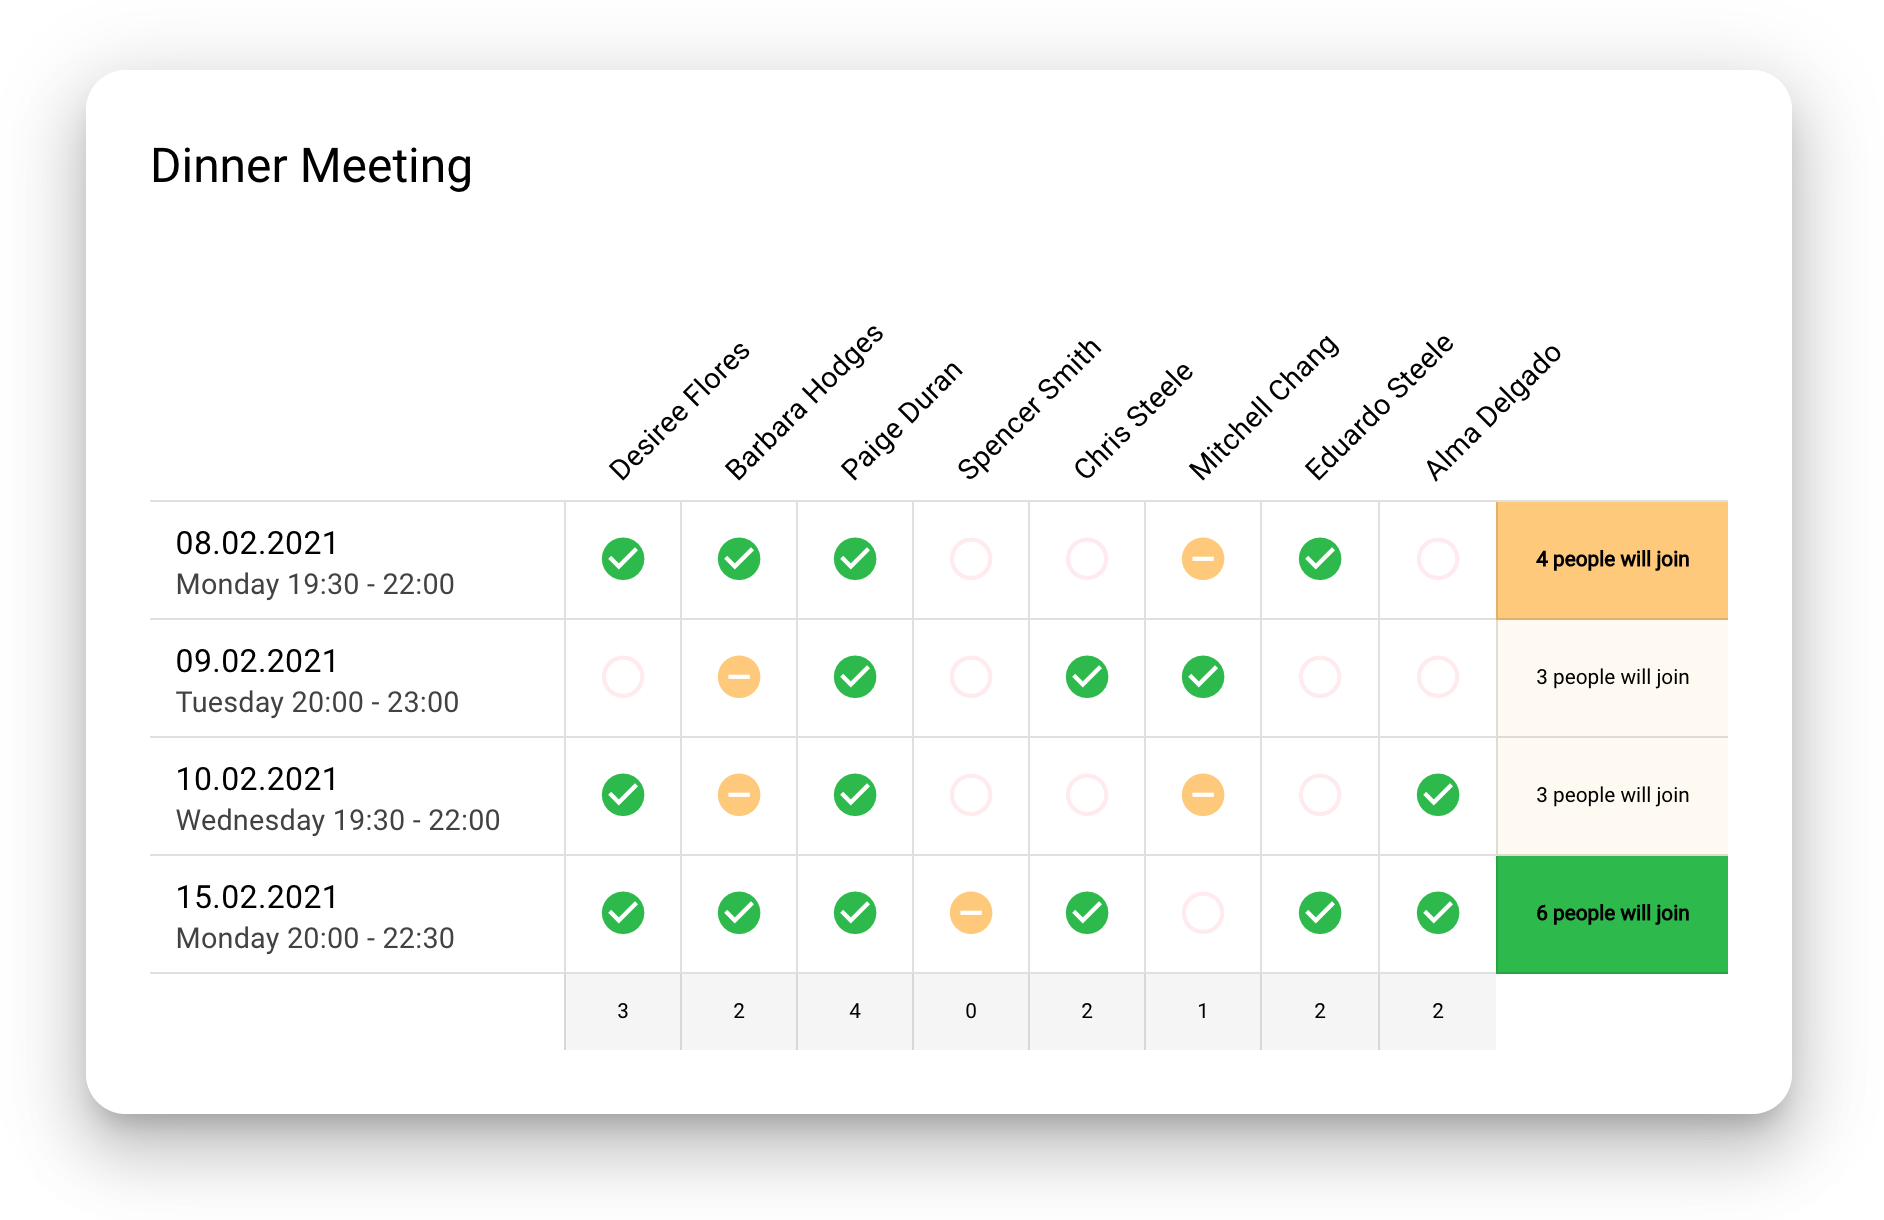Toggle Mitchell Chang's empty circle on 15.02.2021
The height and width of the screenshot is (1220, 1884).
tap(1203, 913)
